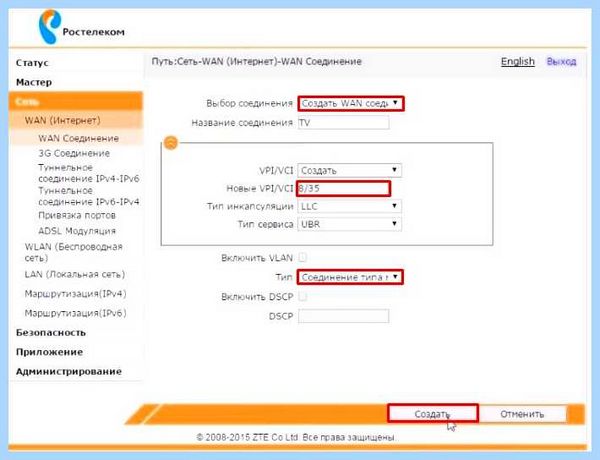The image size is (600, 460).
Task: Open WLAN (Беспроводная сеть) section
Action: point(73,252)
